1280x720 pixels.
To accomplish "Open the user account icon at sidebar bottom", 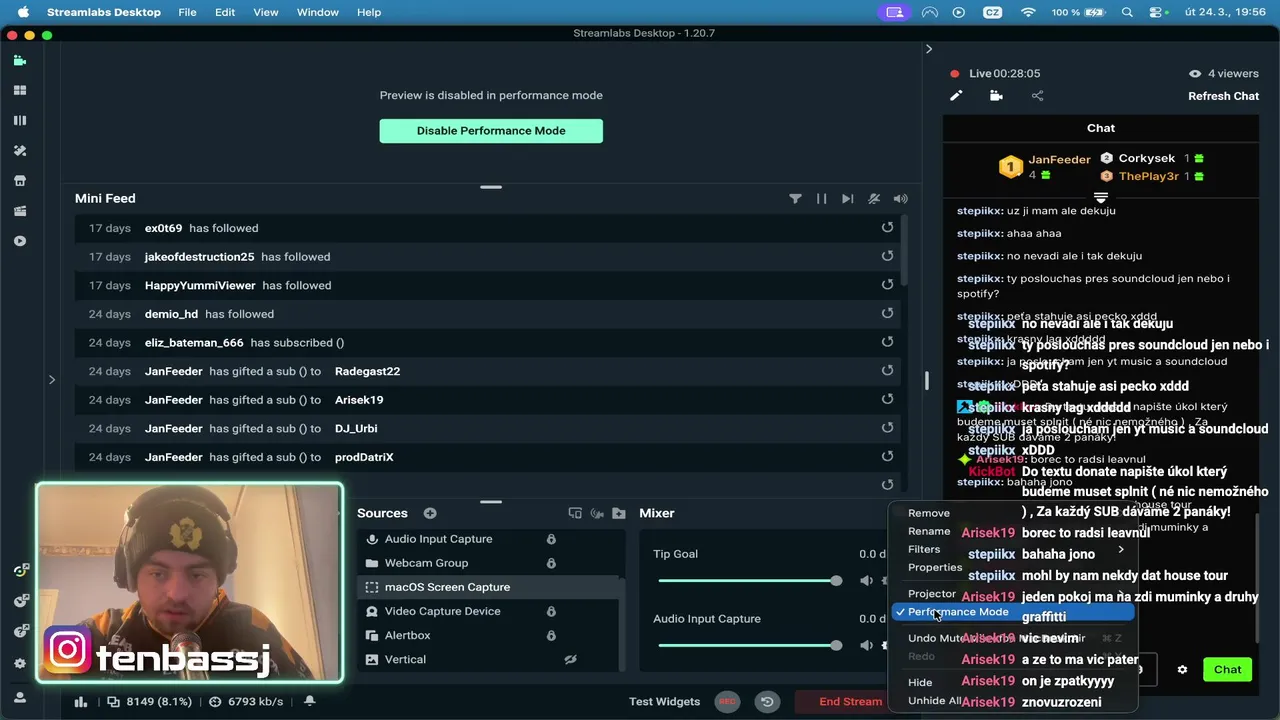I will click(19, 696).
